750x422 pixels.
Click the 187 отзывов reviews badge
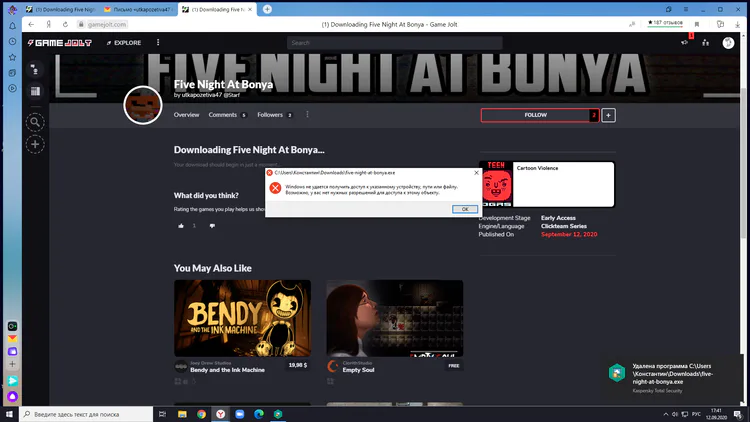[x=665, y=23]
